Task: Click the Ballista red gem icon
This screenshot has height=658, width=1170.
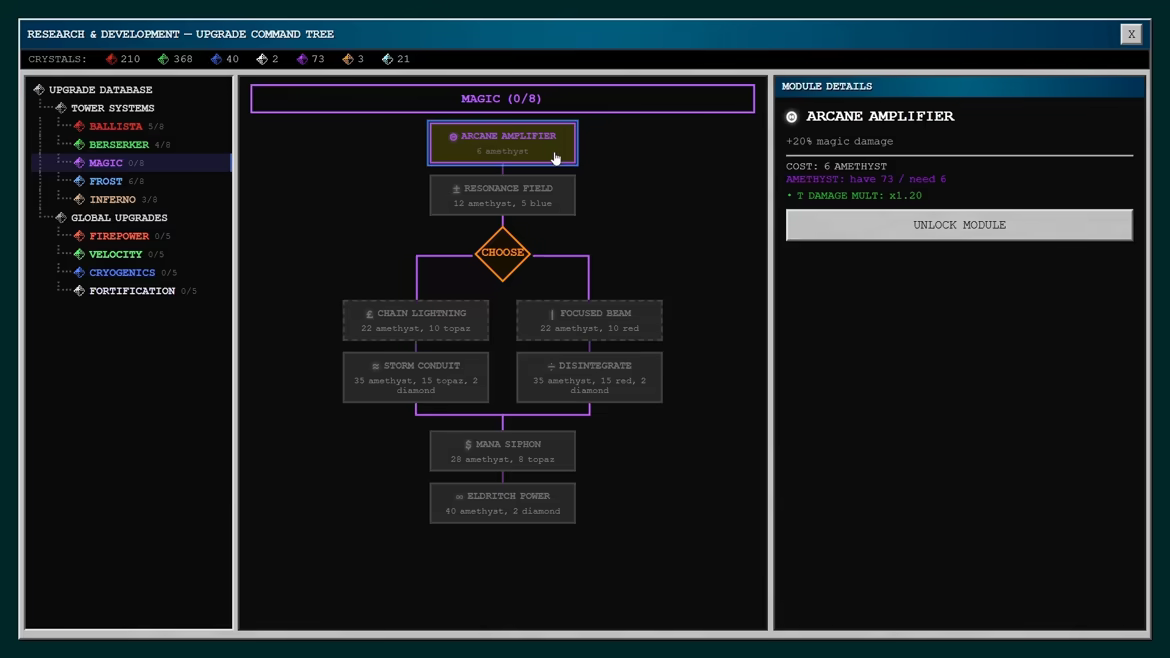Action: [x=79, y=126]
